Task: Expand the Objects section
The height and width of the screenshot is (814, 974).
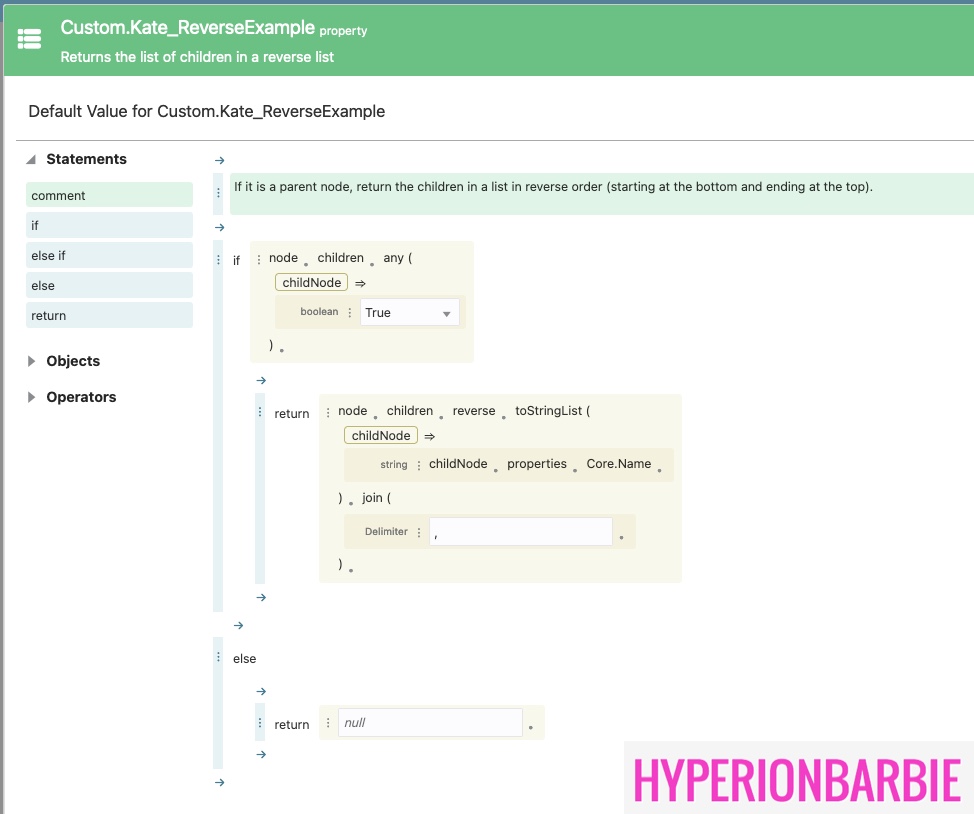Action: [31, 361]
